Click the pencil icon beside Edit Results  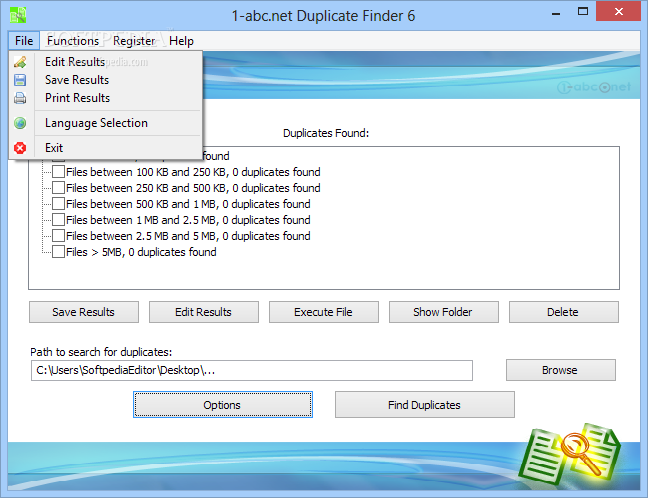[x=20, y=62]
